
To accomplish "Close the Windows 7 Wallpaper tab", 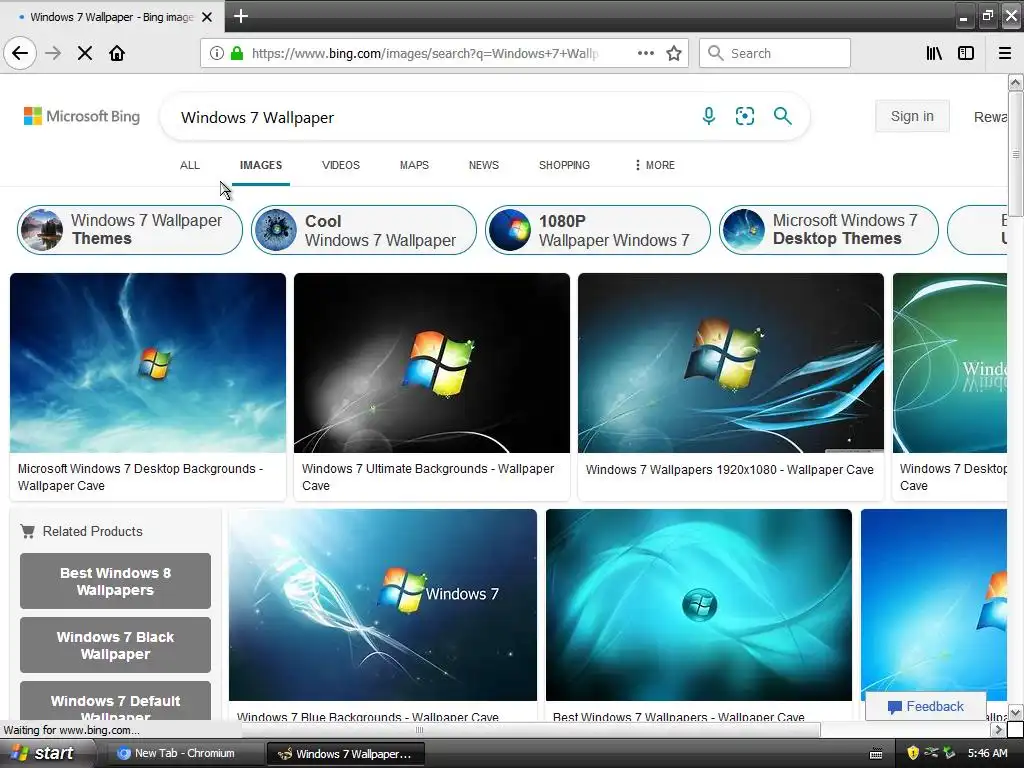I will (207, 17).
